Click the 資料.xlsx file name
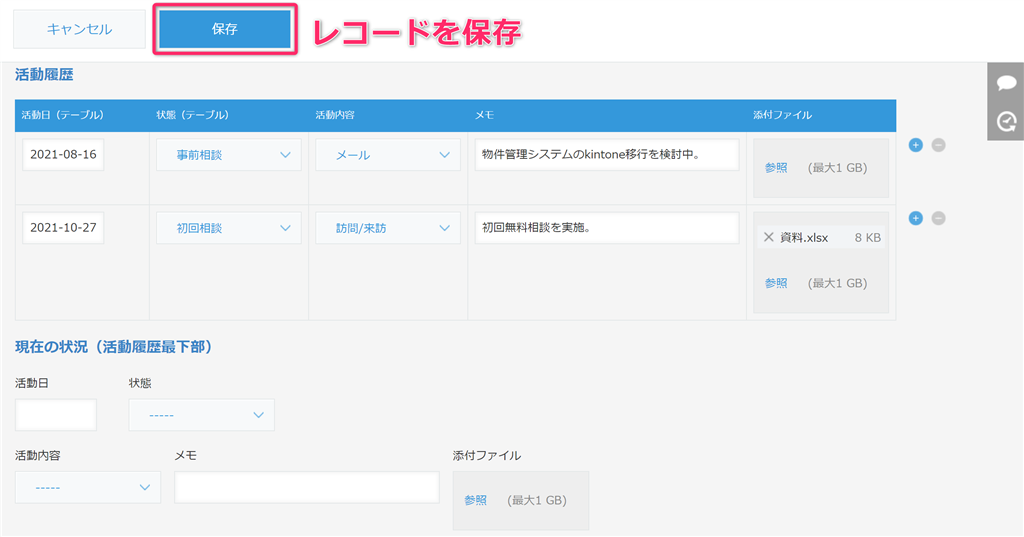The width and height of the screenshot is (1024, 537). pyautogui.click(x=804, y=238)
